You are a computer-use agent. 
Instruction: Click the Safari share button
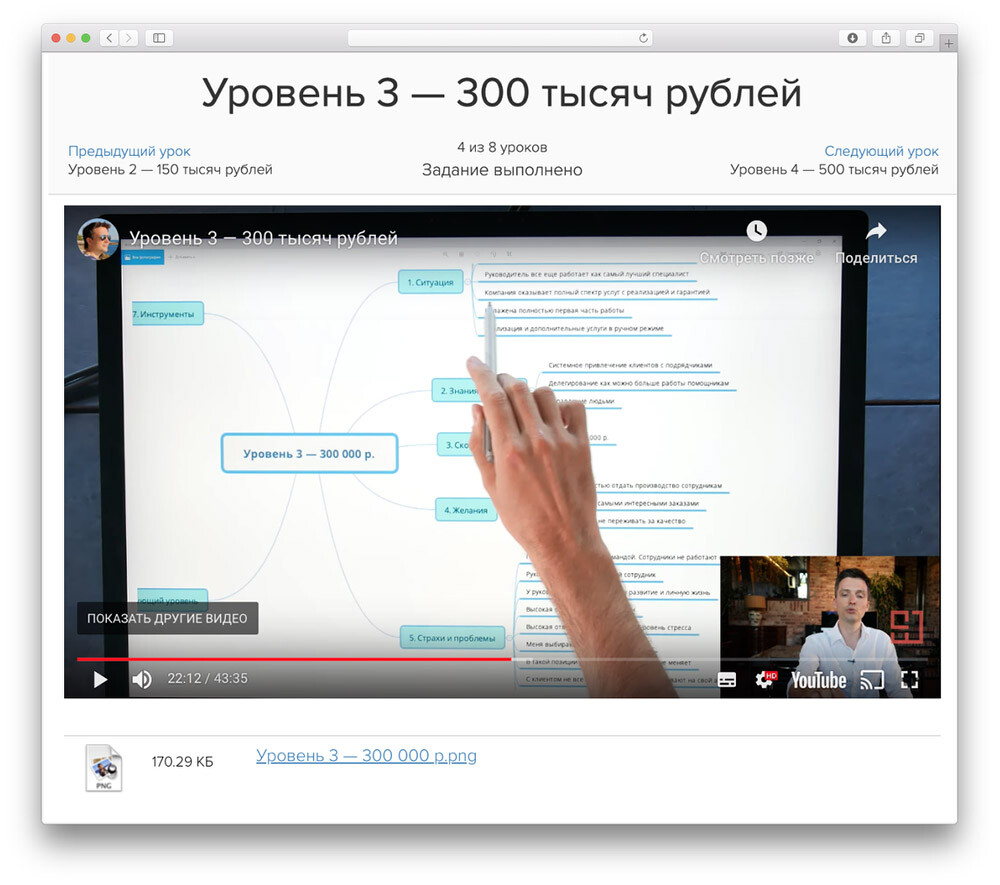click(886, 38)
